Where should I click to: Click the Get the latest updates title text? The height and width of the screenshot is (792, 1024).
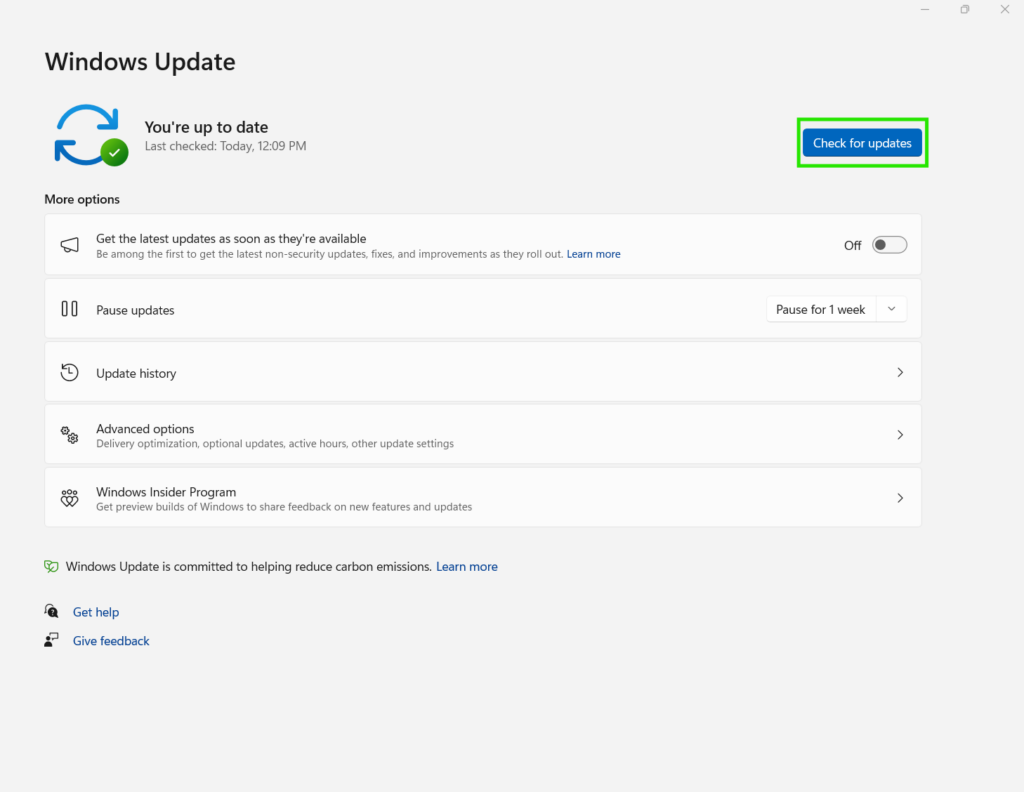(231, 238)
